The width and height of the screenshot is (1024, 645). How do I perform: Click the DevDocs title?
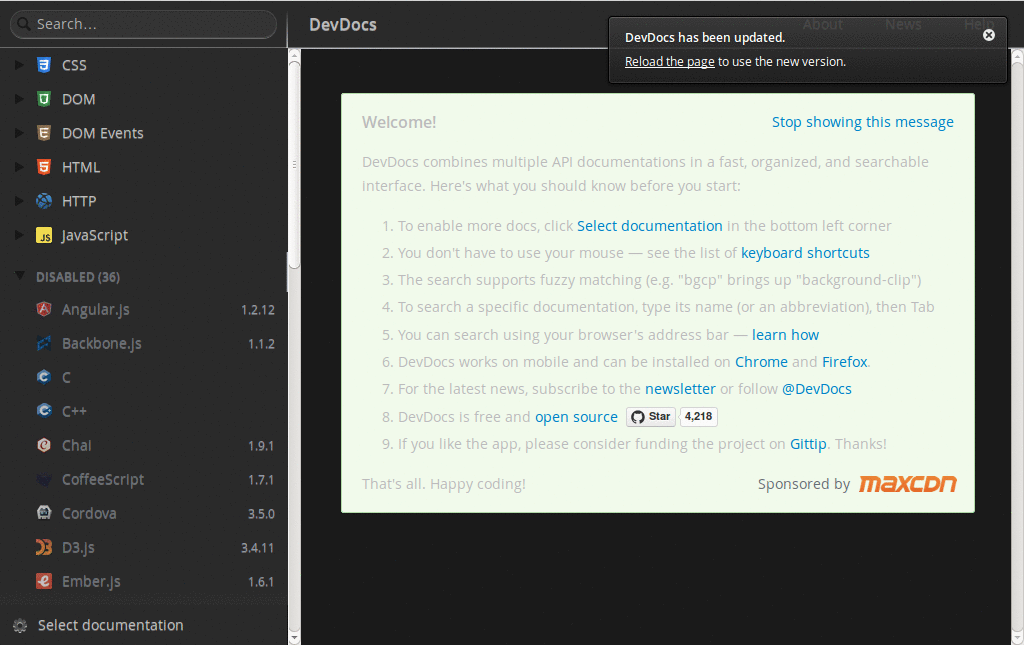tap(343, 25)
